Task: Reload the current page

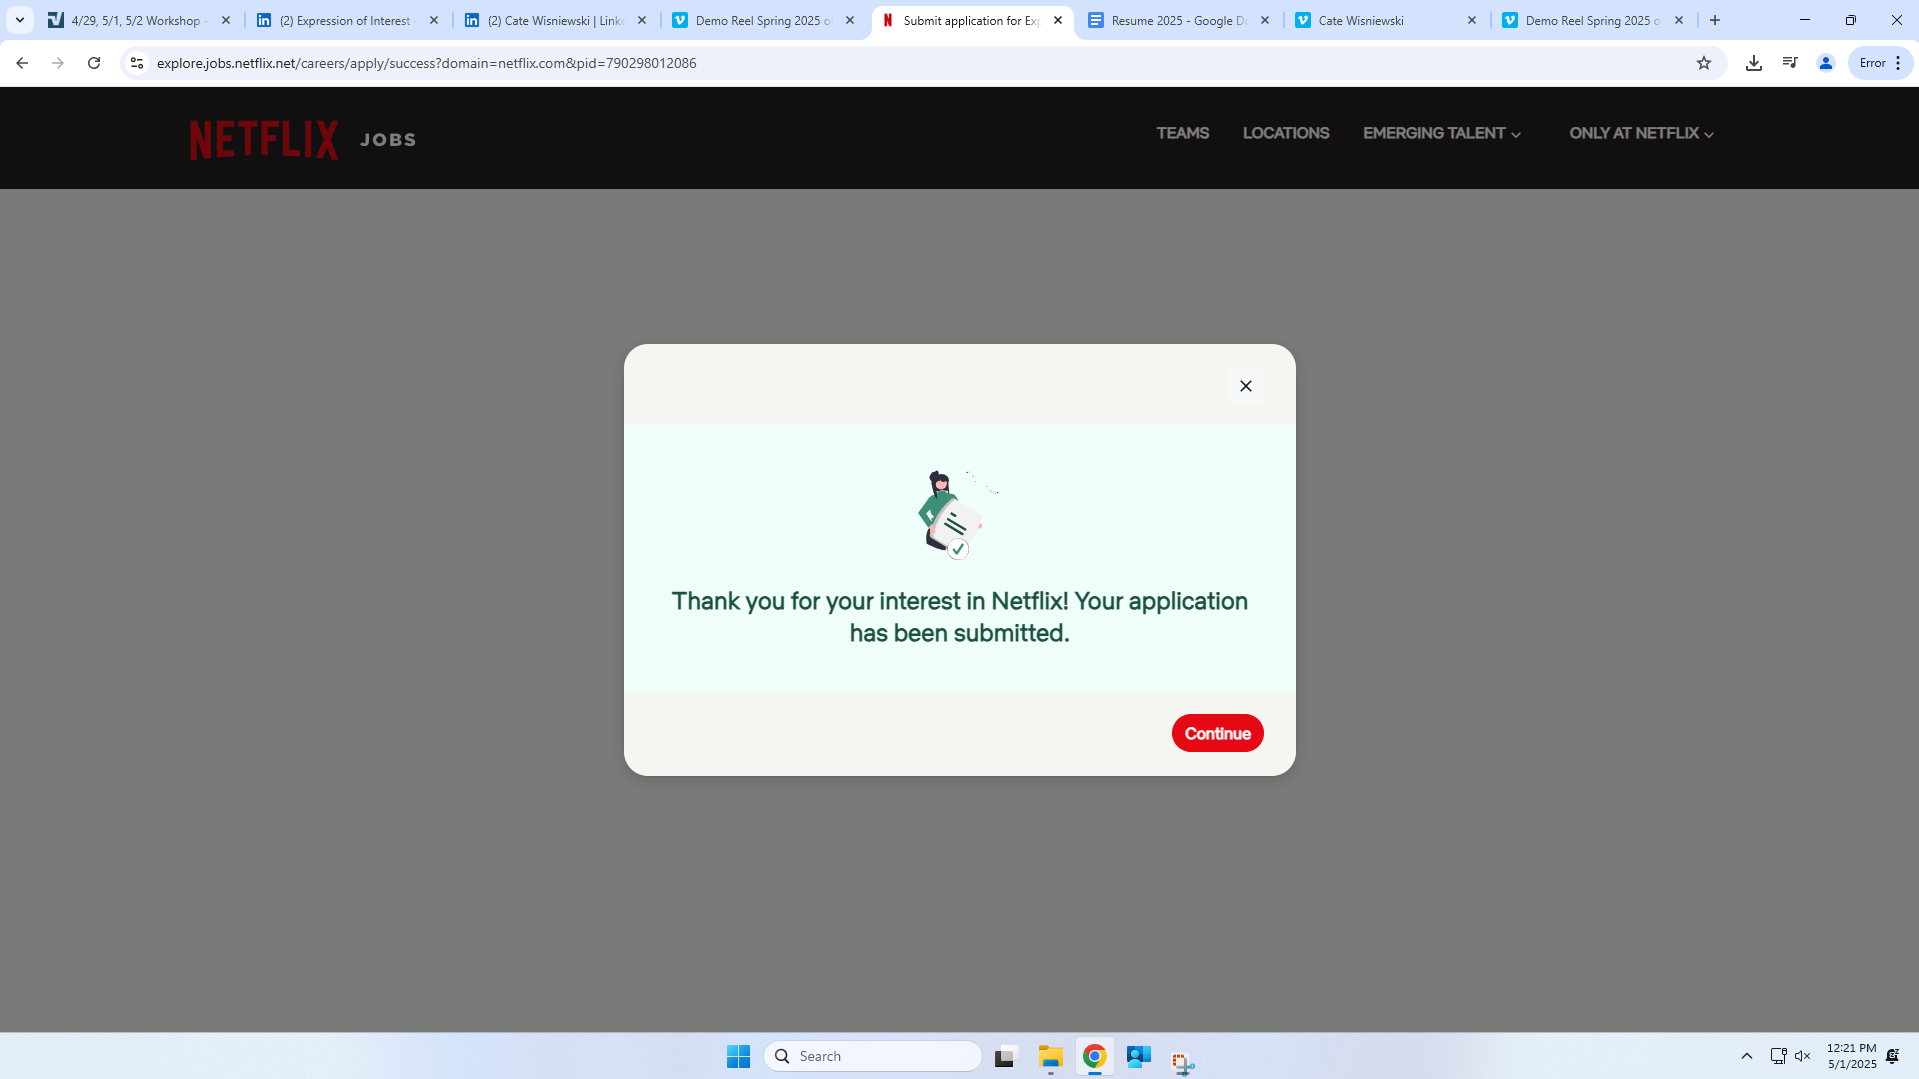Action: click(94, 63)
